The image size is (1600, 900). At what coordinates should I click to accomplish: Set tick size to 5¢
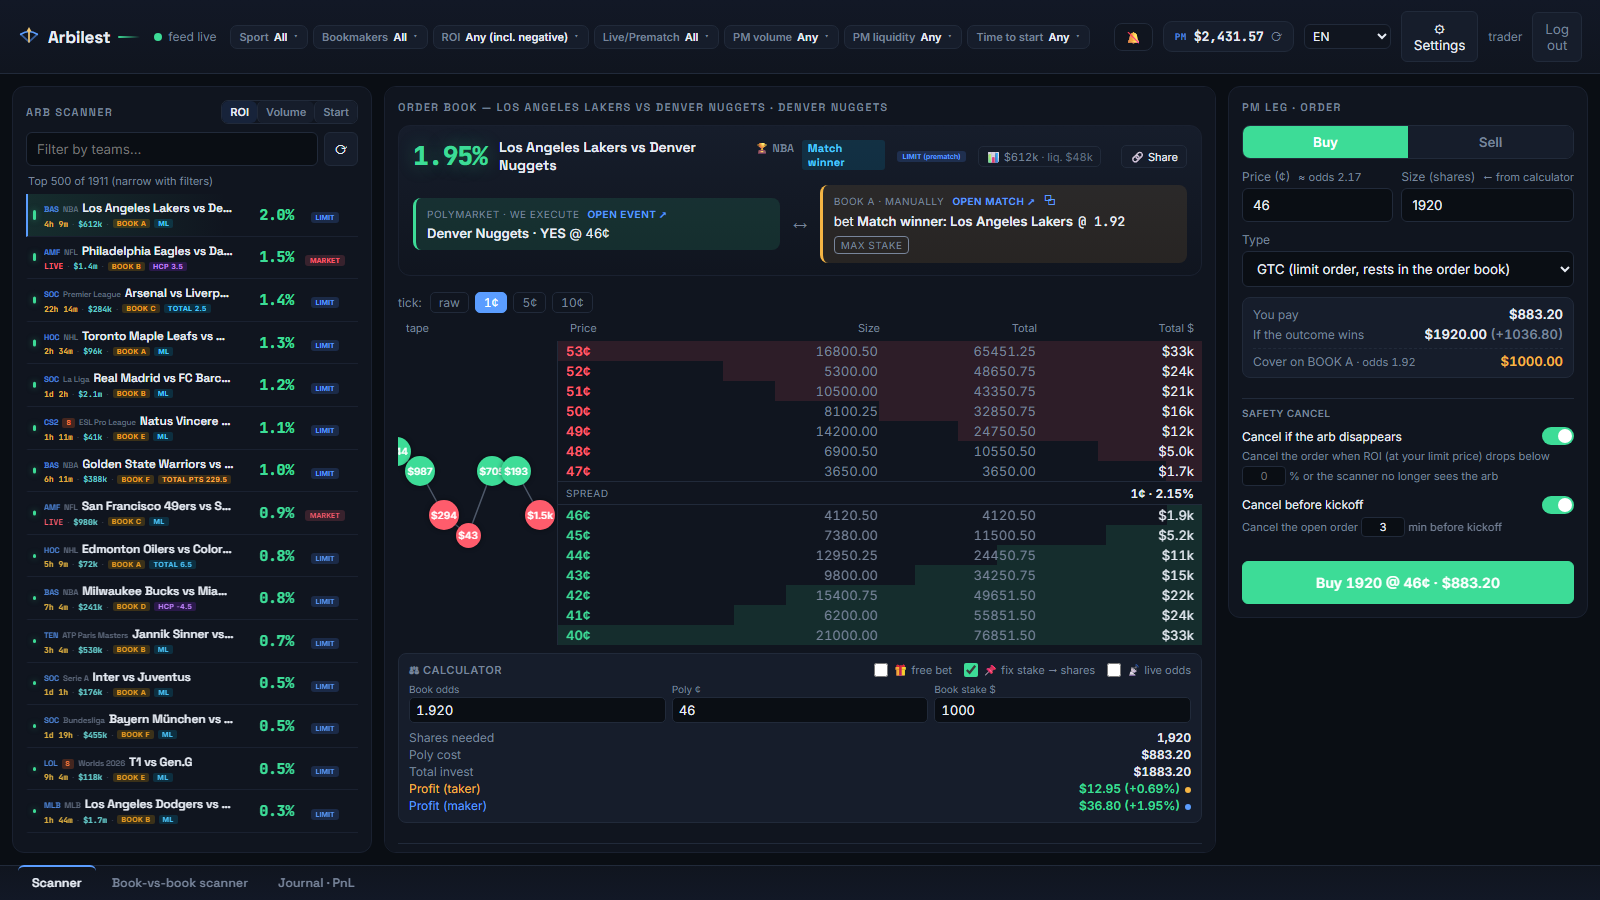click(530, 302)
